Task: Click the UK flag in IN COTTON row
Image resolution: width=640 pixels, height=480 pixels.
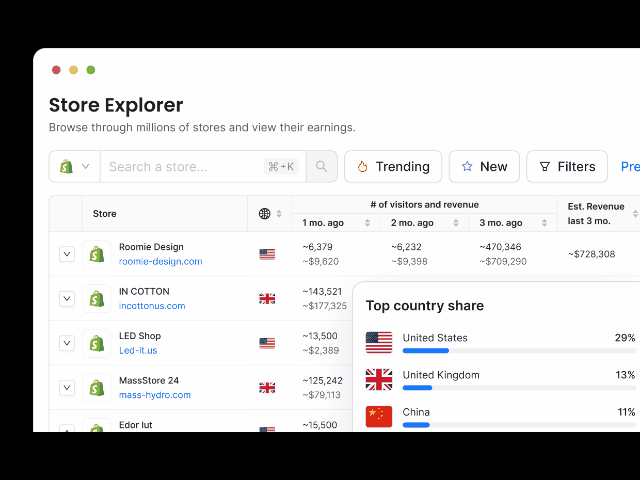Action: [267, 298]
